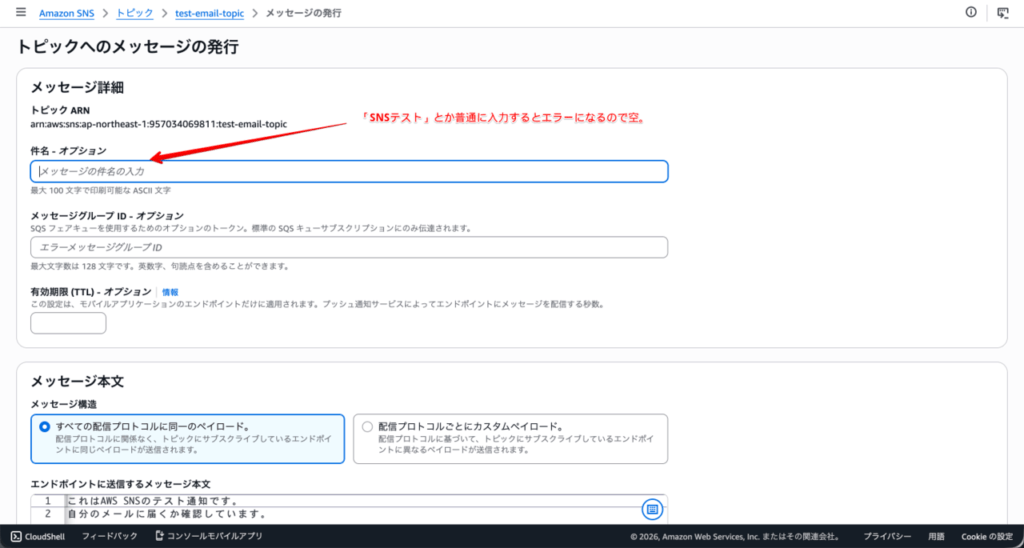
Task: Click the Topic ARN value text
Action: click(x=159, y=124)
